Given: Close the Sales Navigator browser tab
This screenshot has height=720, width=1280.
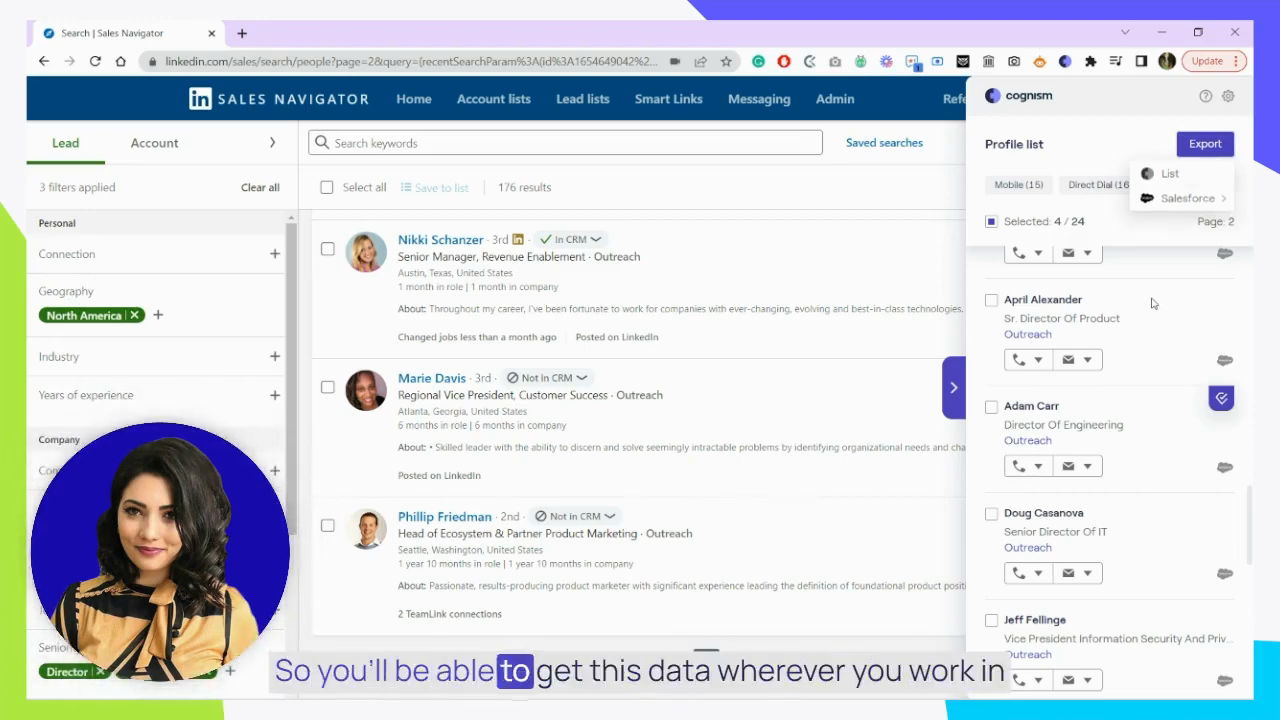Looking at the screenshot, I should point(212,33).
